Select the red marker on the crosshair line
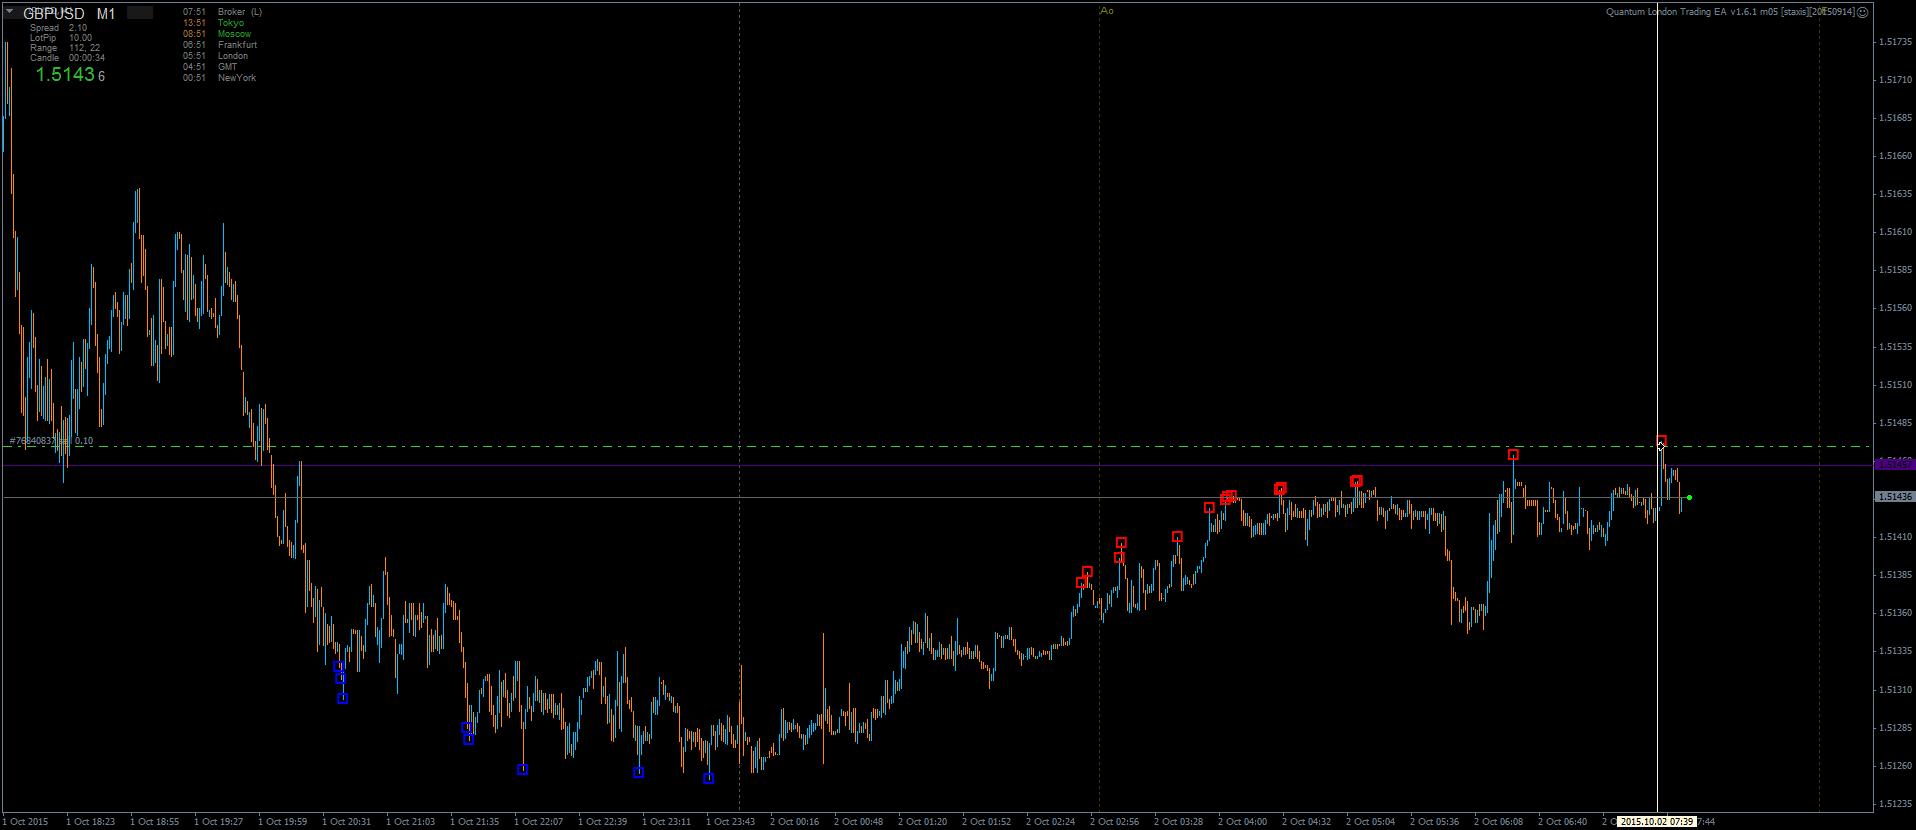1916x830 pixels. click(x=1662, y=440)
